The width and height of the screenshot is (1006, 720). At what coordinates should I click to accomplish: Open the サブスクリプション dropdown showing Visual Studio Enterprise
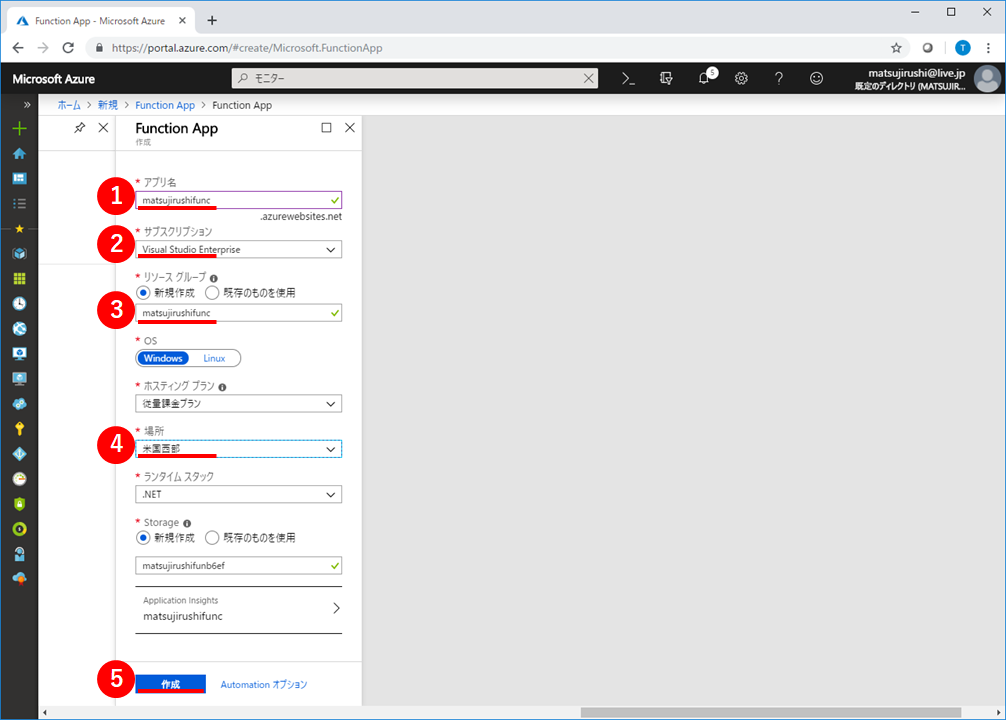(x=238, y=250)
